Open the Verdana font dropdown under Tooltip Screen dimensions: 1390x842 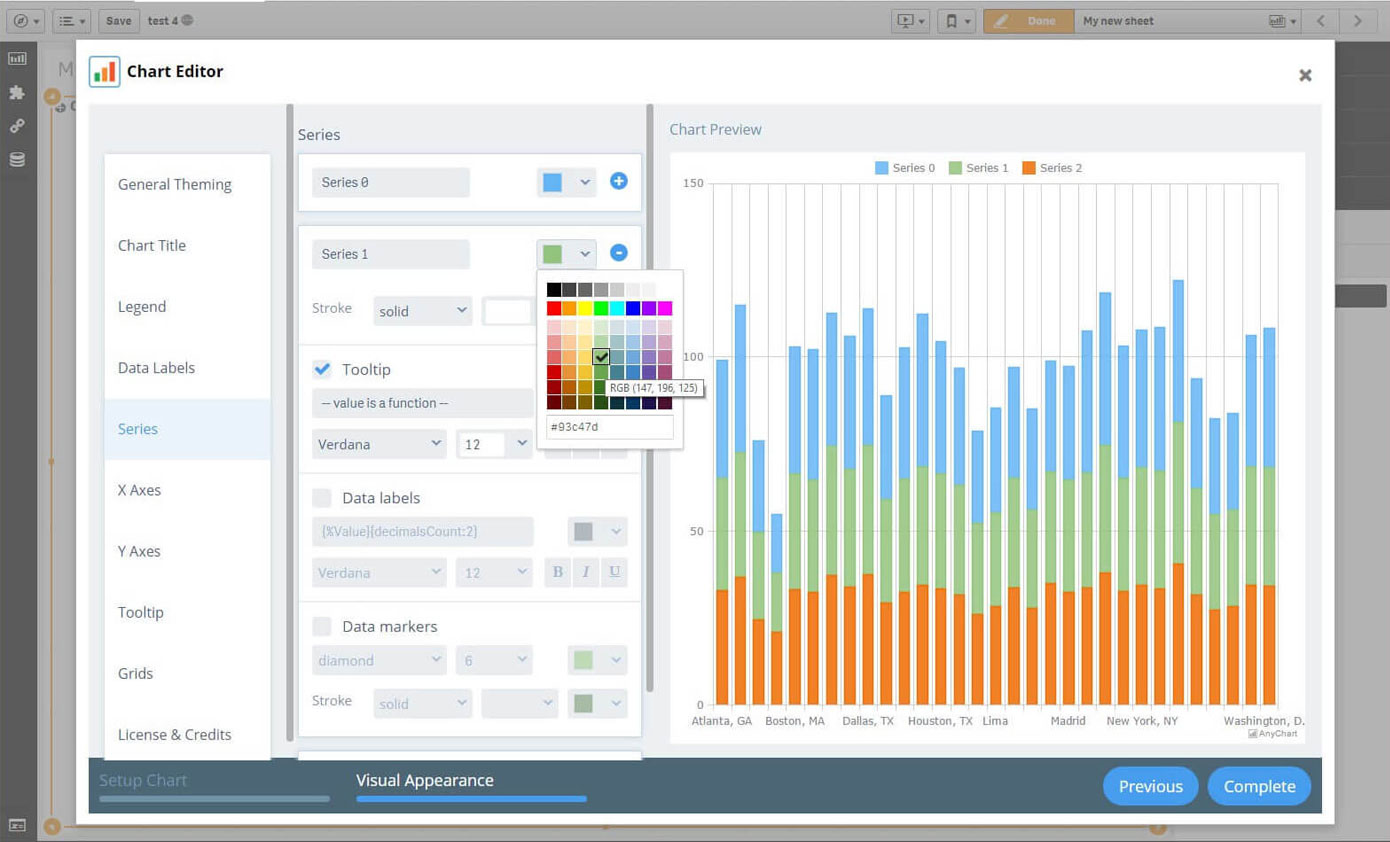coord(378,444)
